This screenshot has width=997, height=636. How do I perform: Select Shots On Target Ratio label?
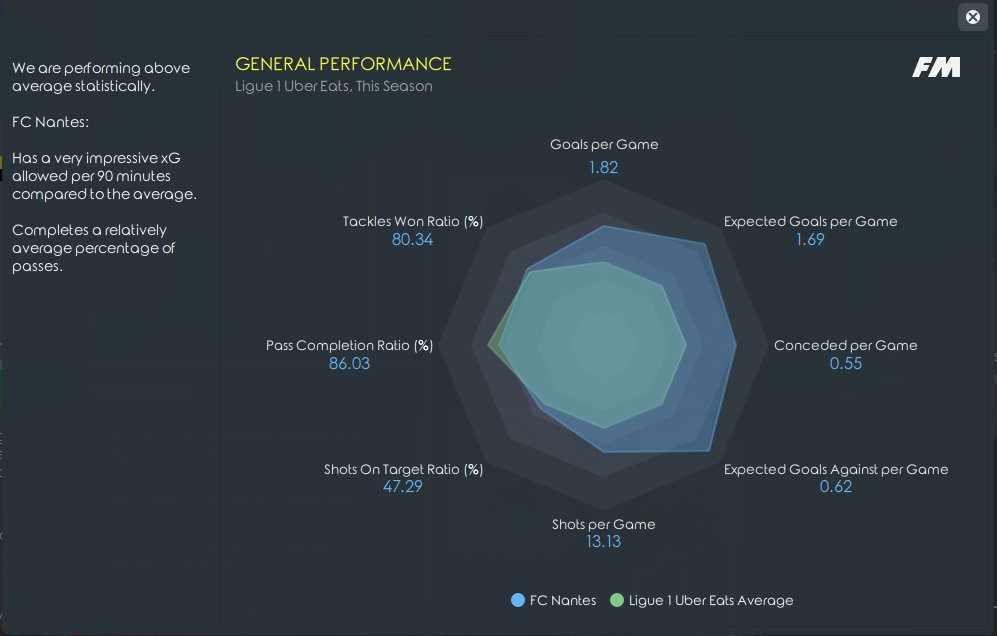tap(403, 469)
